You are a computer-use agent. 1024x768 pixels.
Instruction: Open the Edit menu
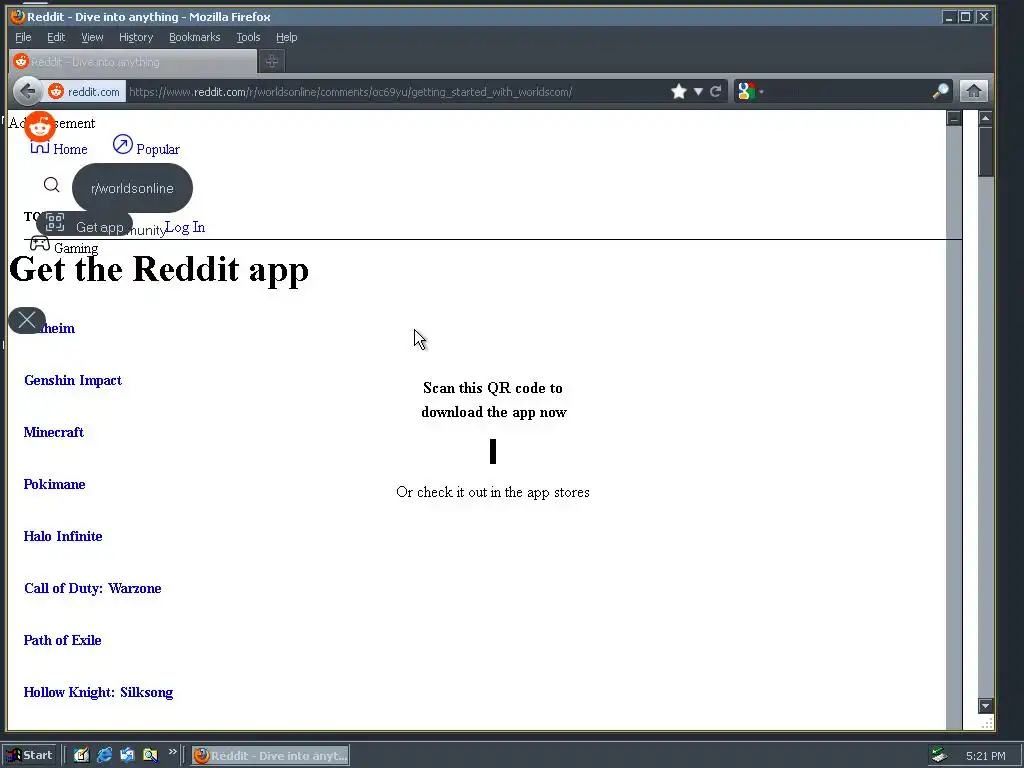click(x=56, y=37)
